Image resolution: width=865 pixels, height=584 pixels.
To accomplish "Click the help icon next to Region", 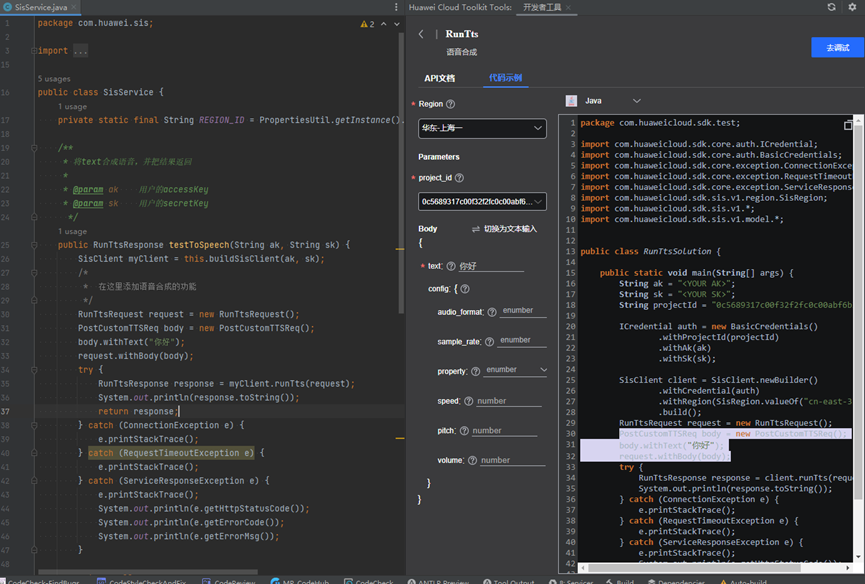I will [451, 104].
